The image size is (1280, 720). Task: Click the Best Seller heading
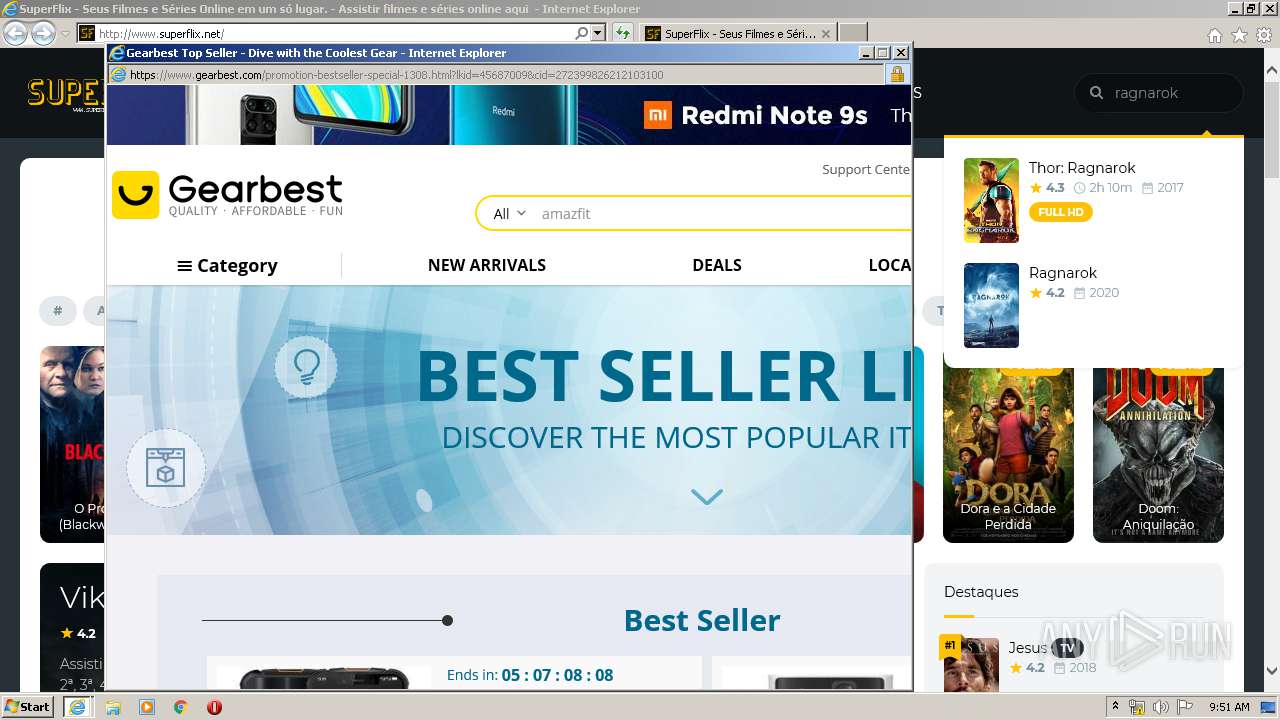tap(702, 620)
